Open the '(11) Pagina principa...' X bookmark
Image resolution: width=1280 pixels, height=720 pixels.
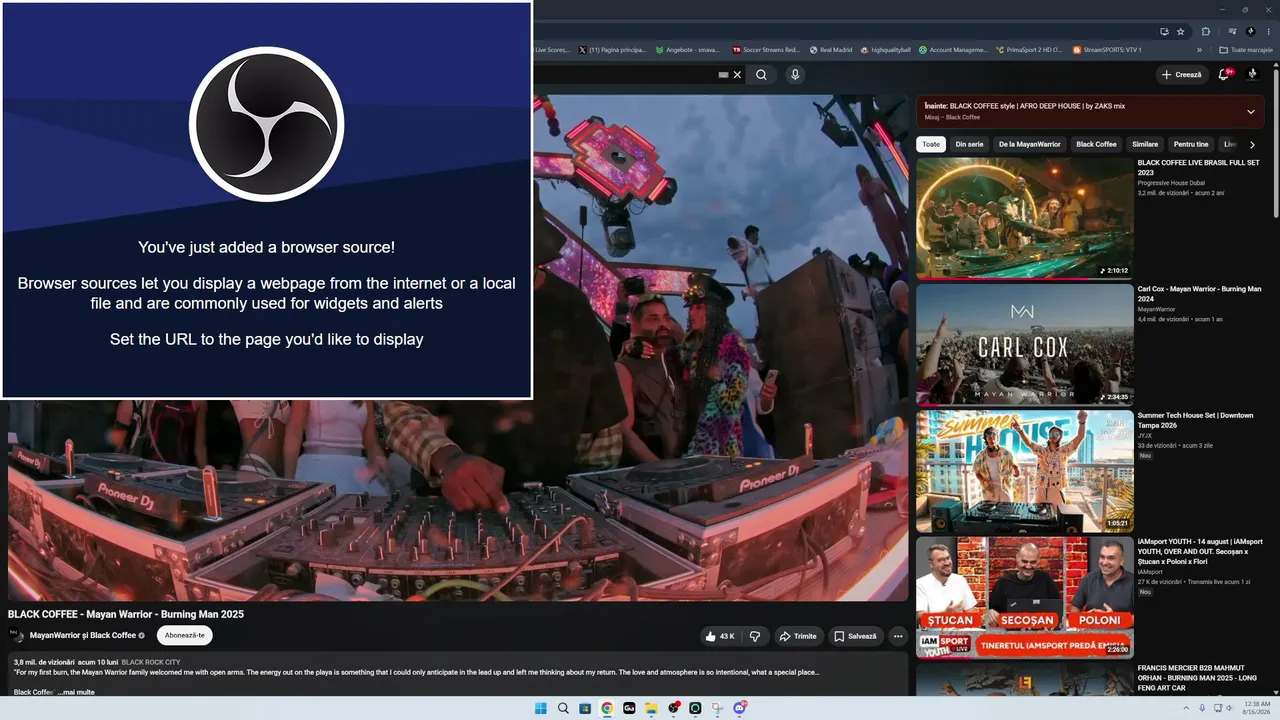(612, 49)
